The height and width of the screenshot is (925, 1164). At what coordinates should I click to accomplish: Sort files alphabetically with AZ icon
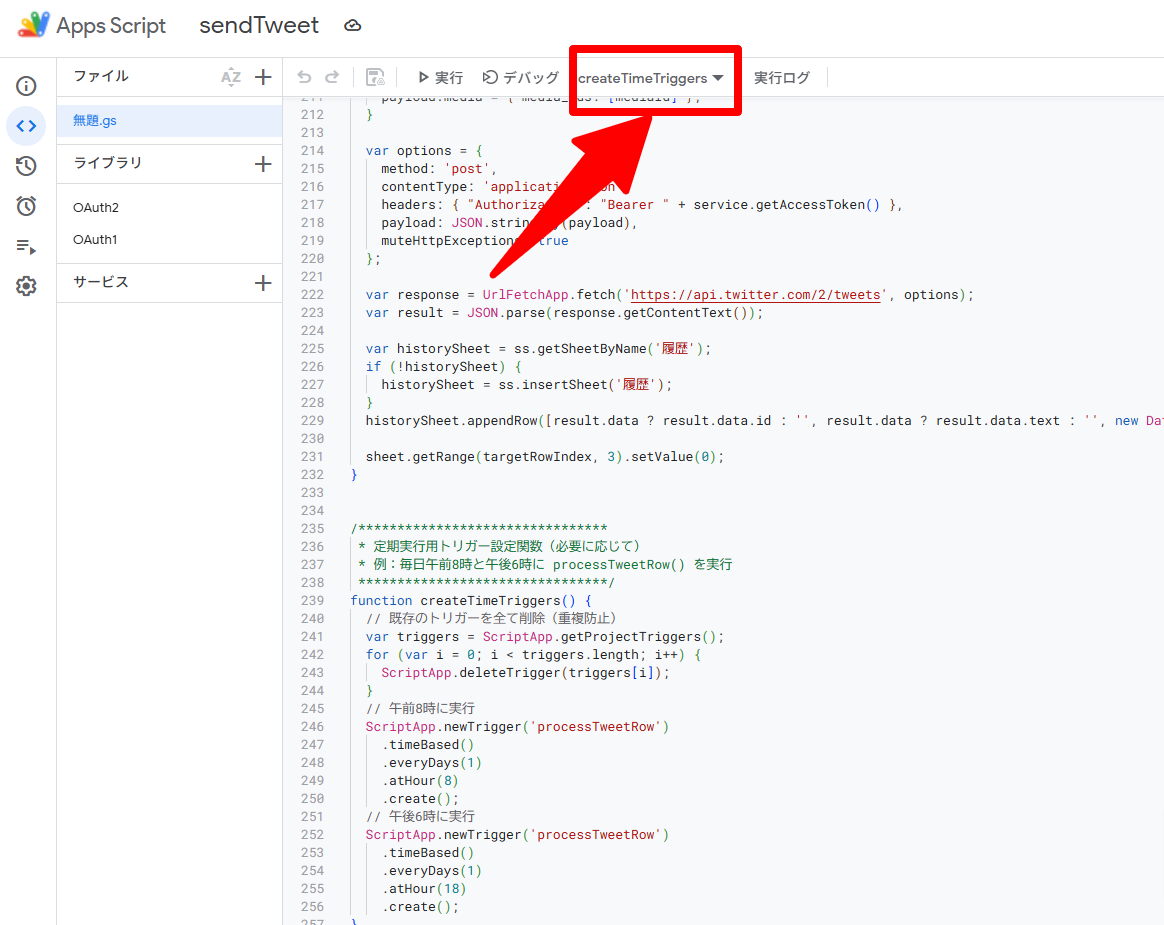(231, 76)
